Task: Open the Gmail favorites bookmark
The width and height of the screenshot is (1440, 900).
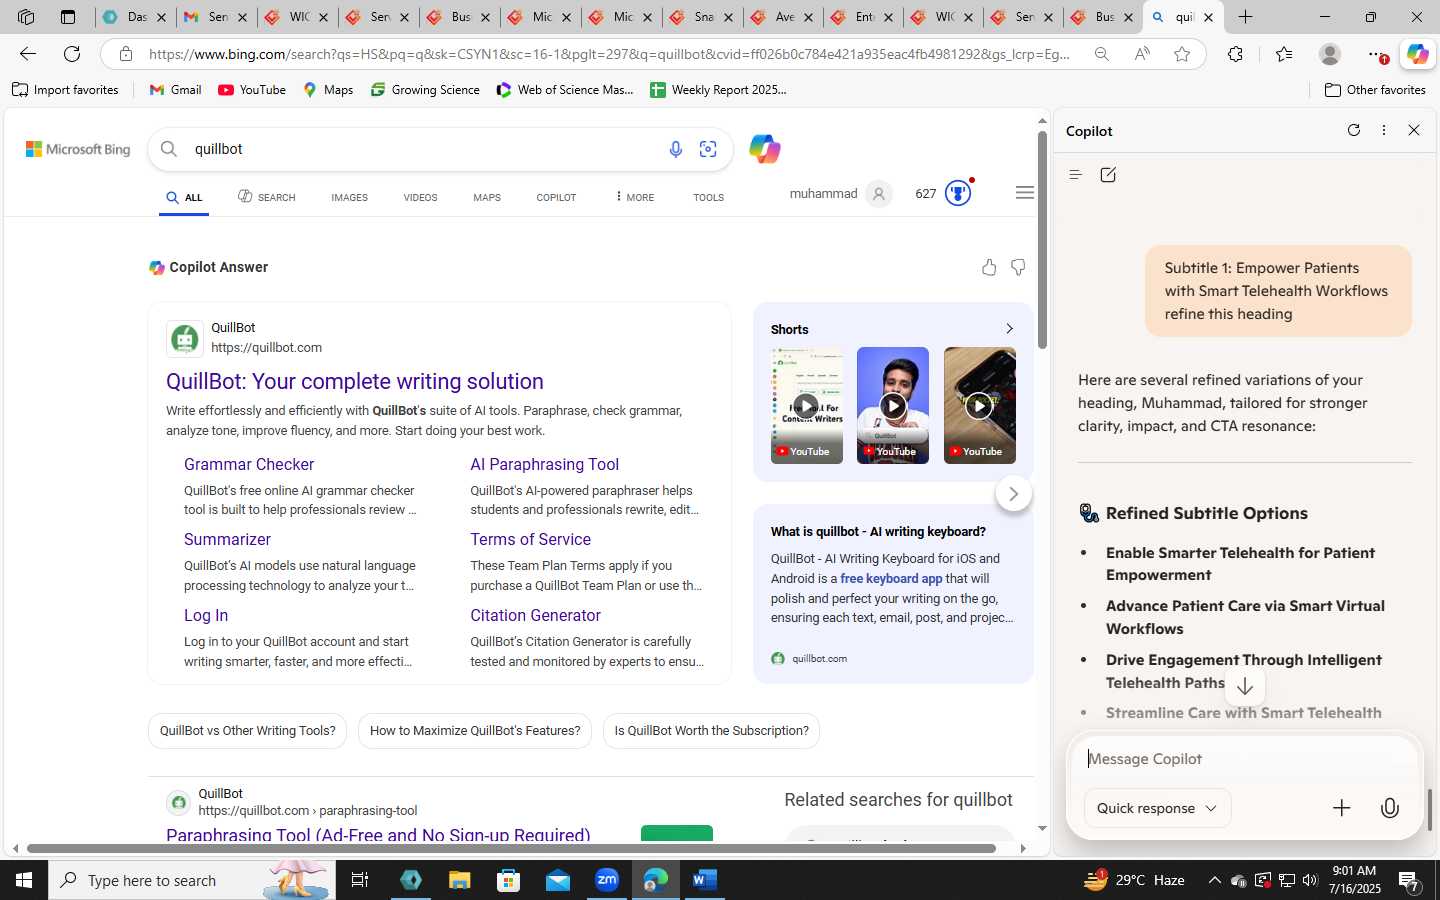Action: (175, 90)
